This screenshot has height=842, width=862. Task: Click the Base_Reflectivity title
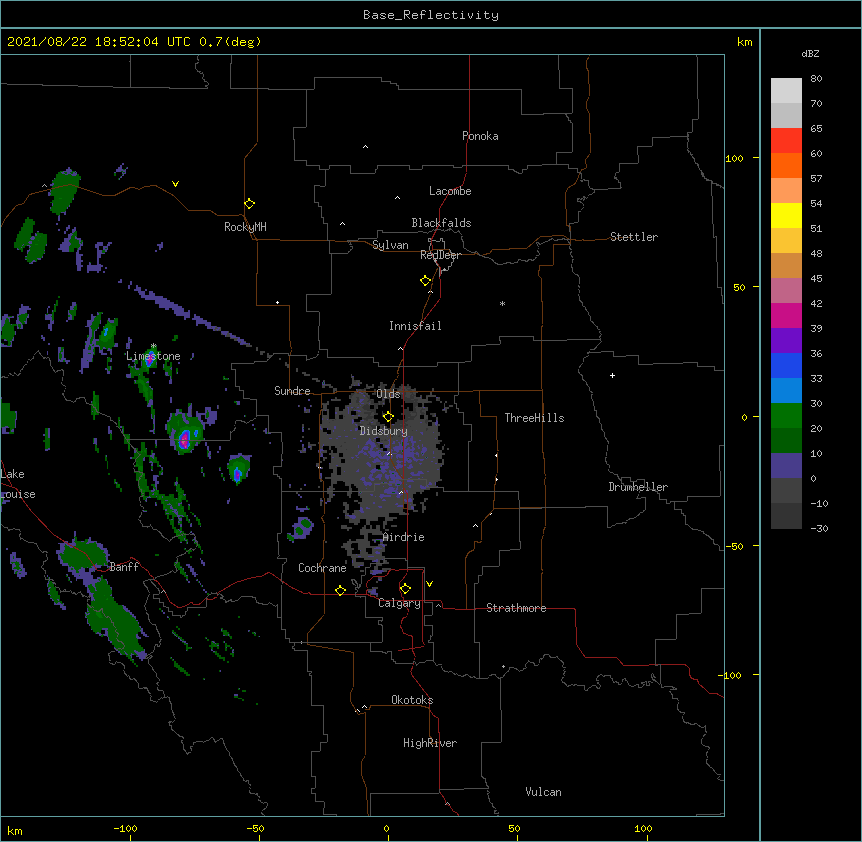431,15
